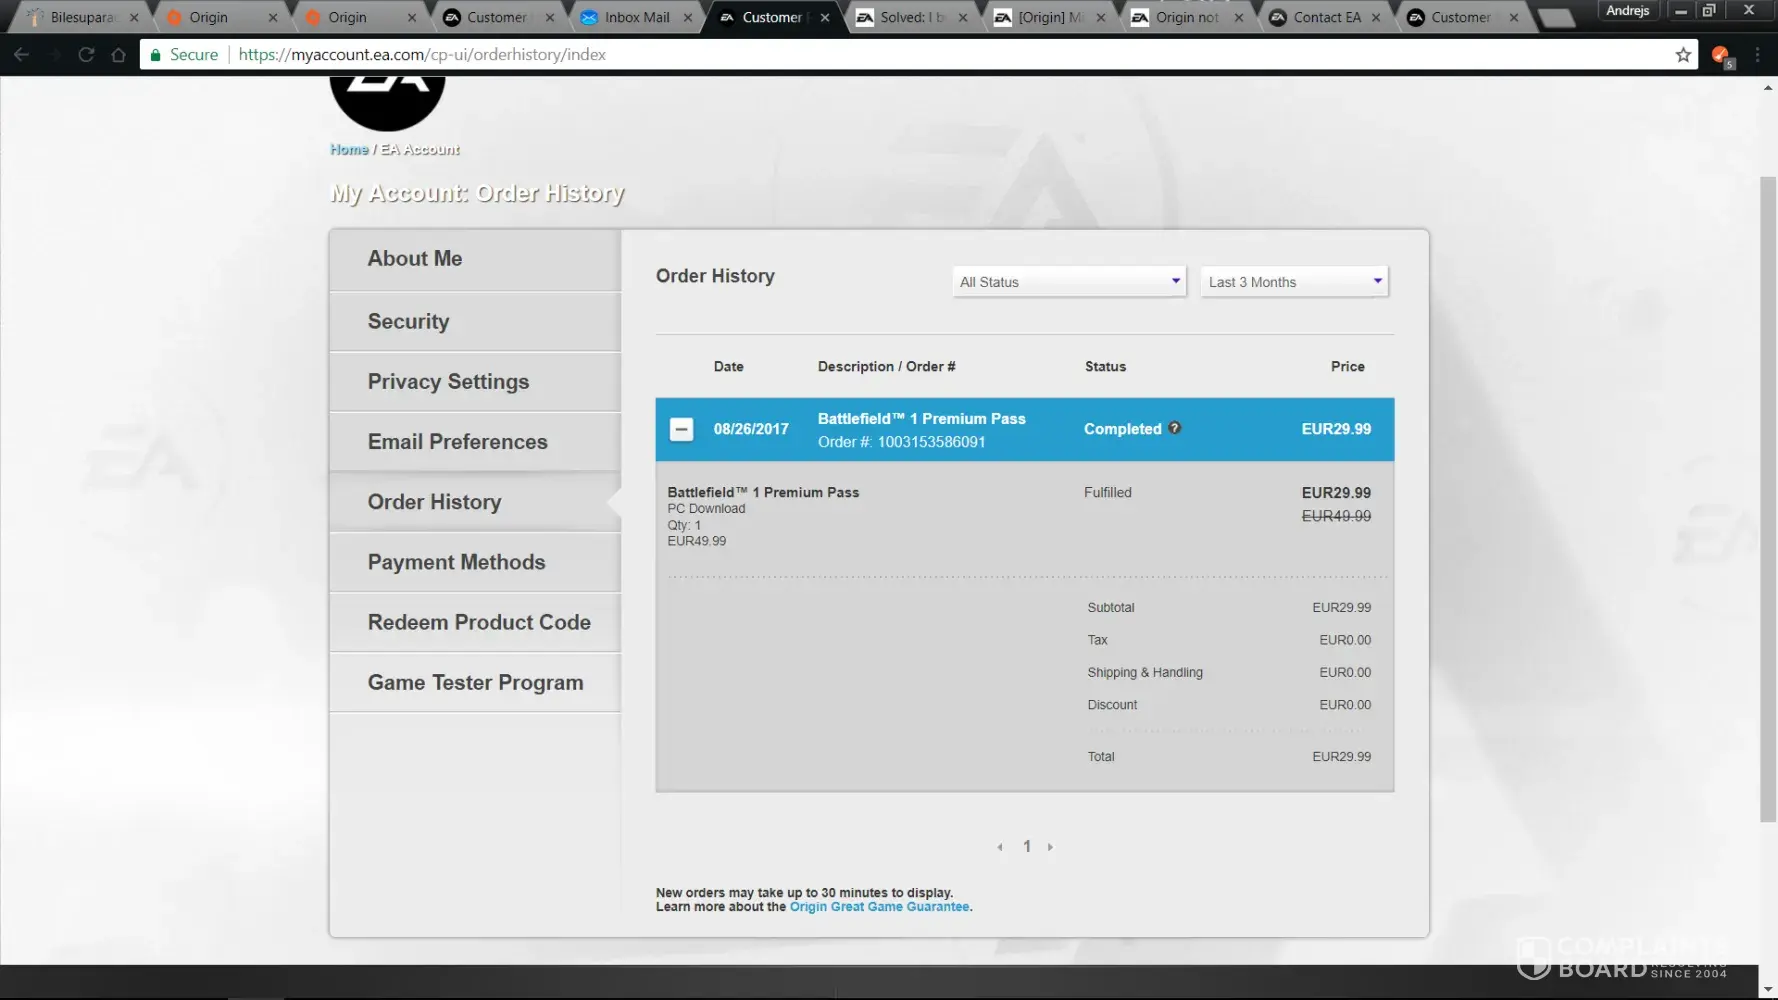Click the Completed status help icon
Viewport: 1778px width, 1000px height.
pyautogui.click(x=1174, y=428)
